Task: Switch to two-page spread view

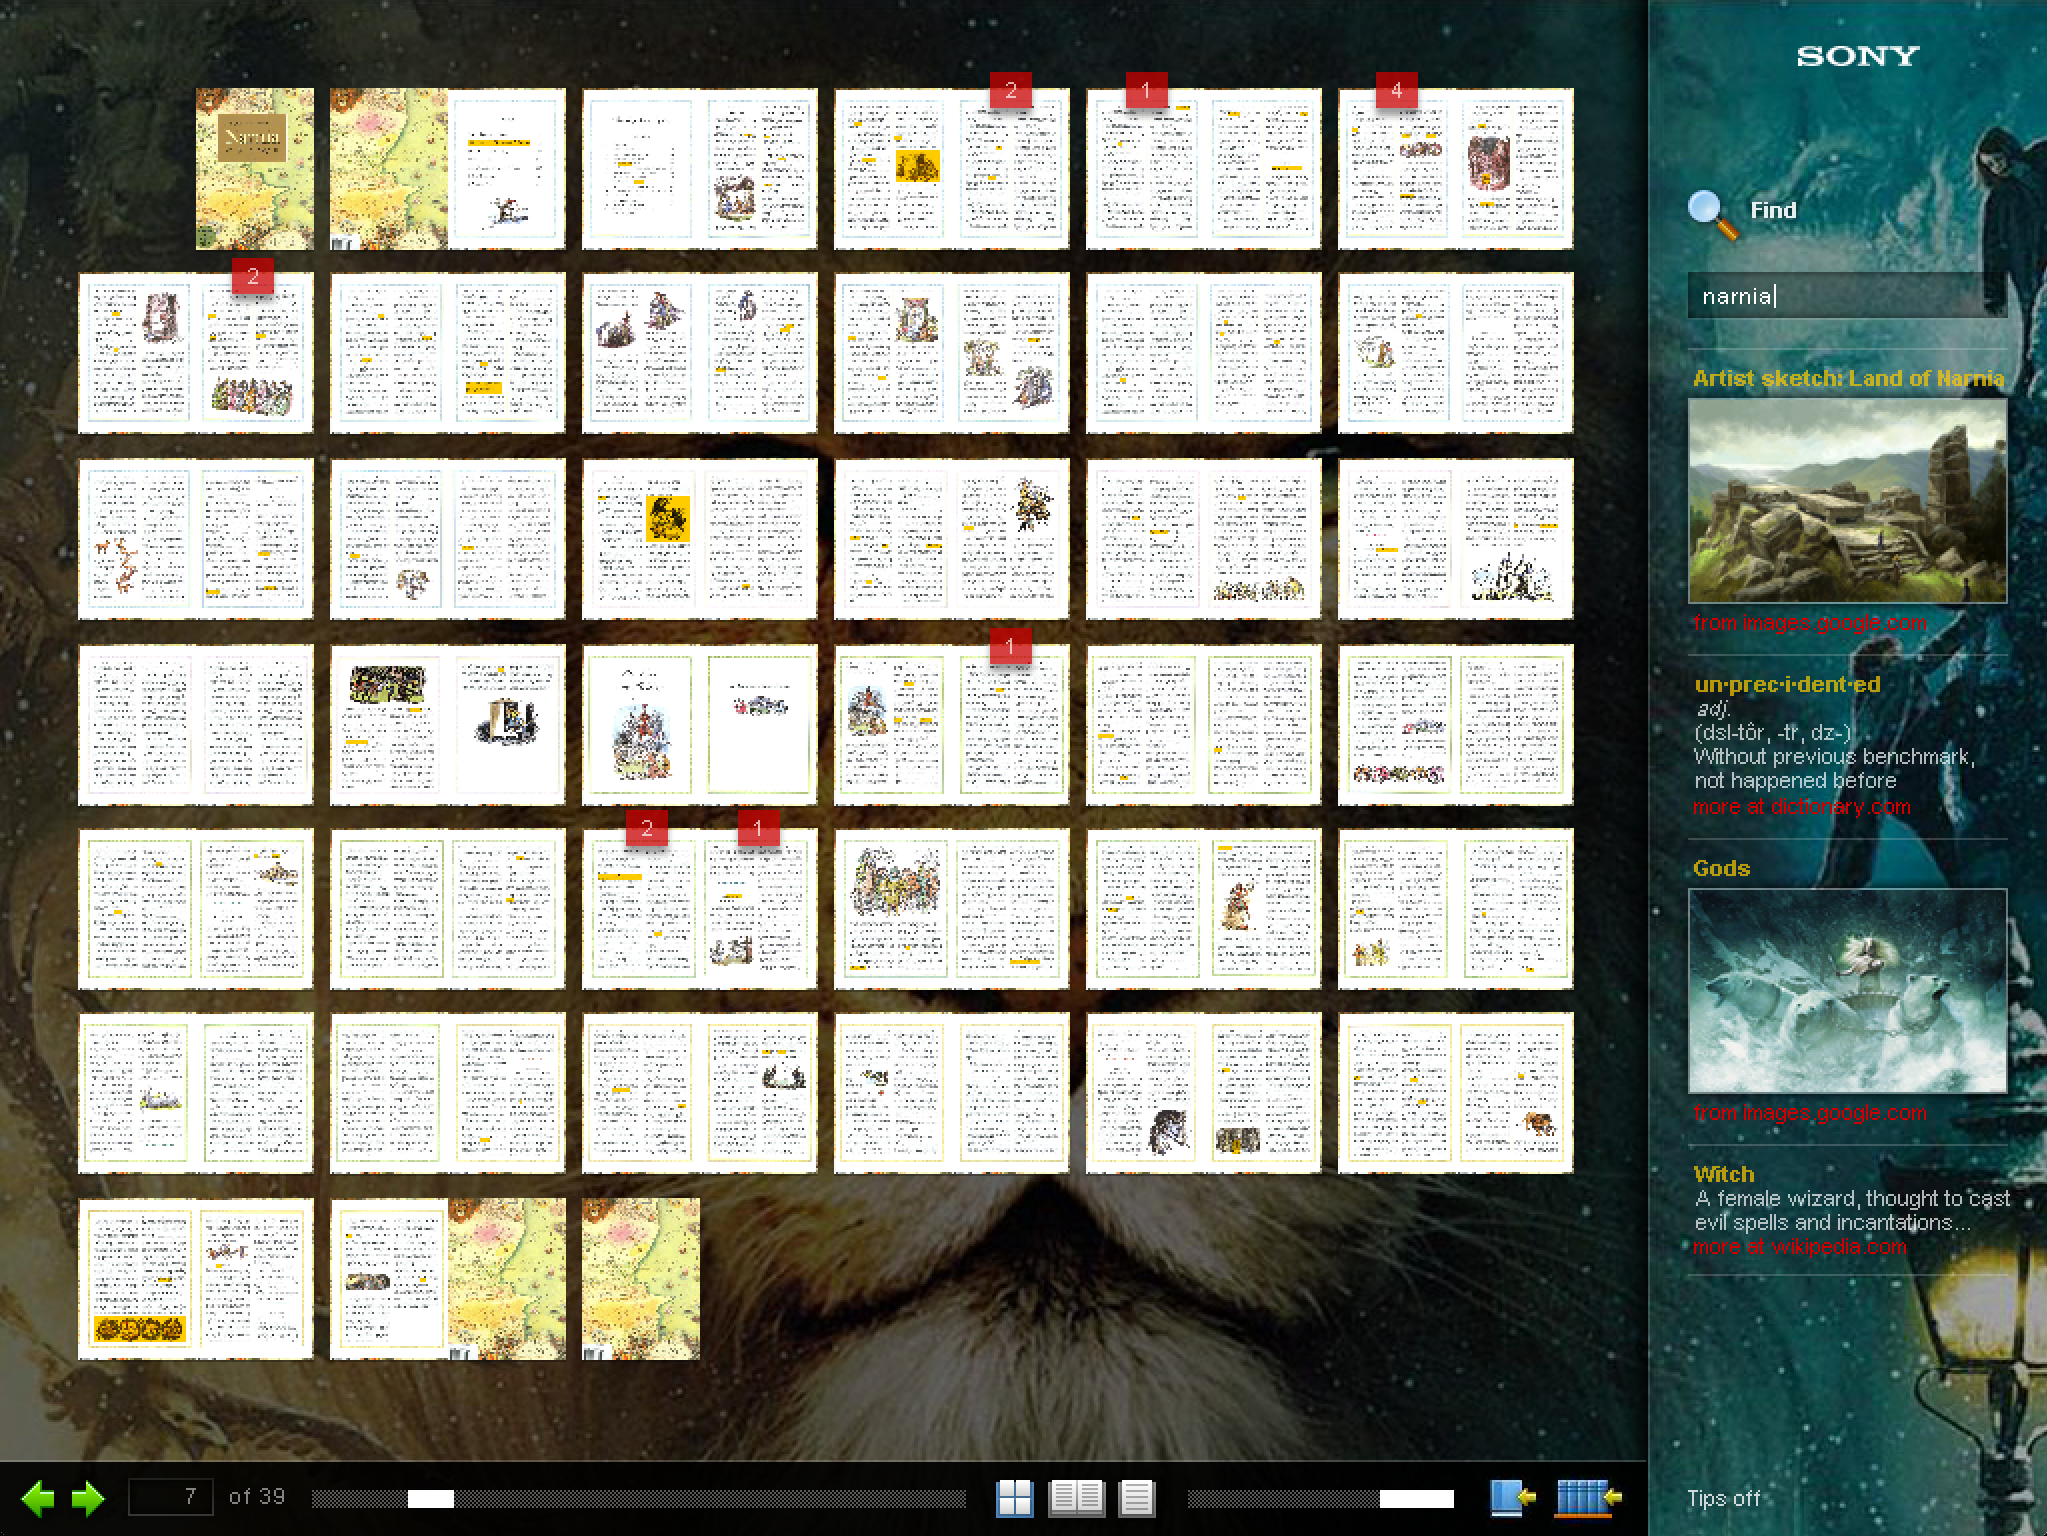Action: click(x=1076, y=1498)
